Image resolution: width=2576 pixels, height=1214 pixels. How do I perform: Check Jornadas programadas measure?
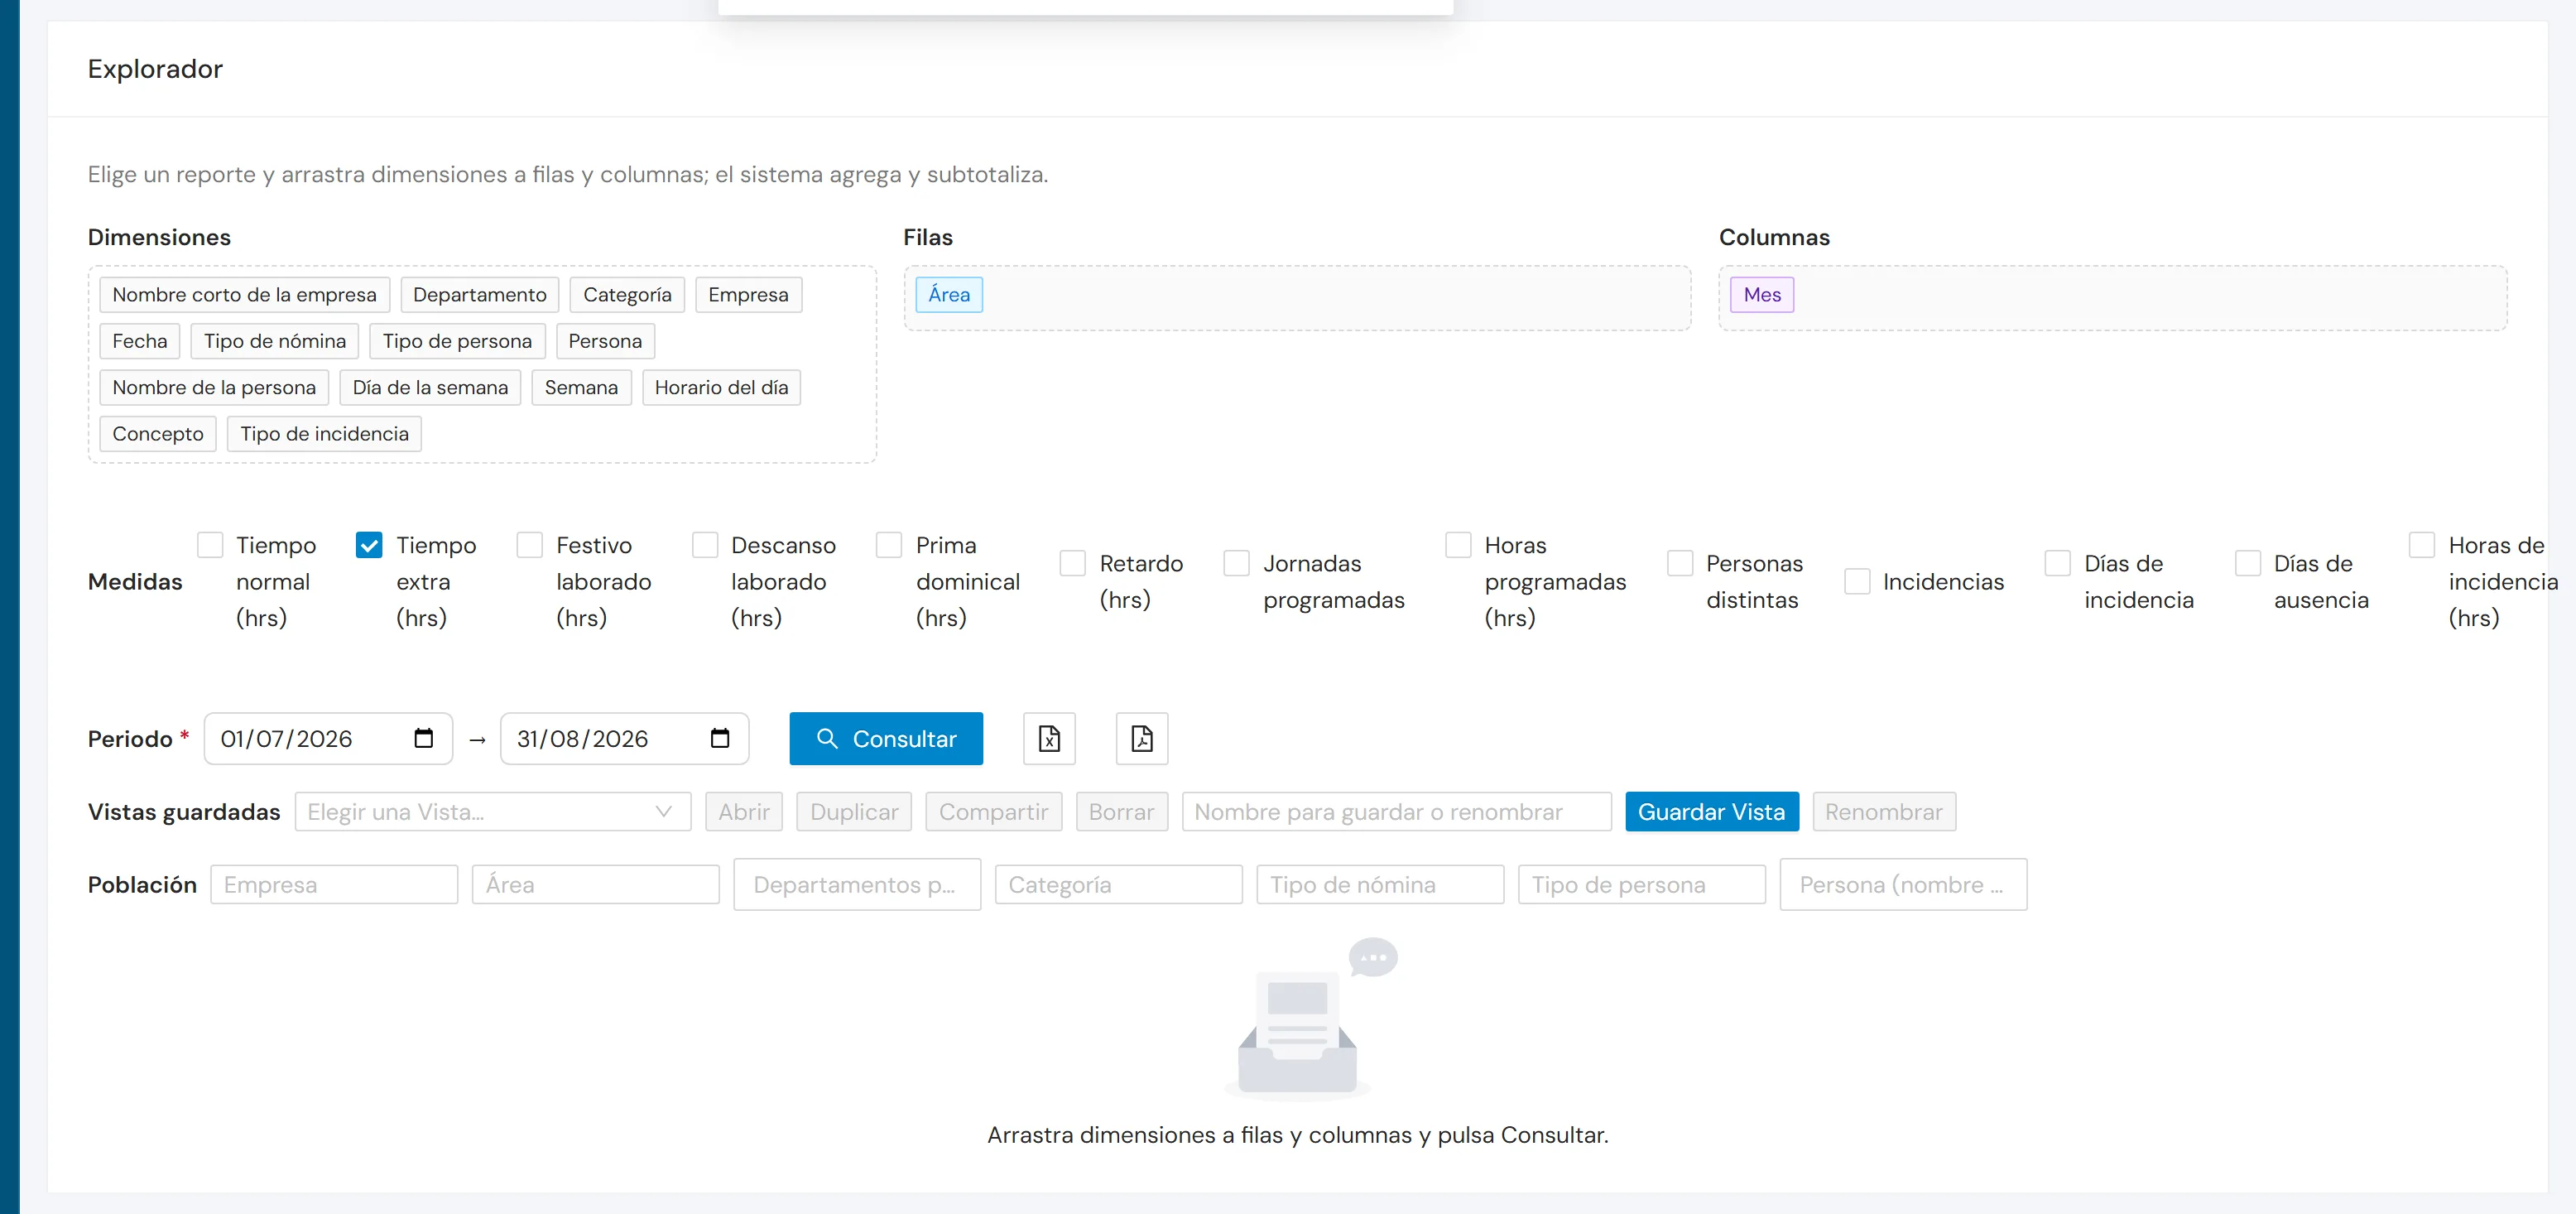tap(1237, 563)
